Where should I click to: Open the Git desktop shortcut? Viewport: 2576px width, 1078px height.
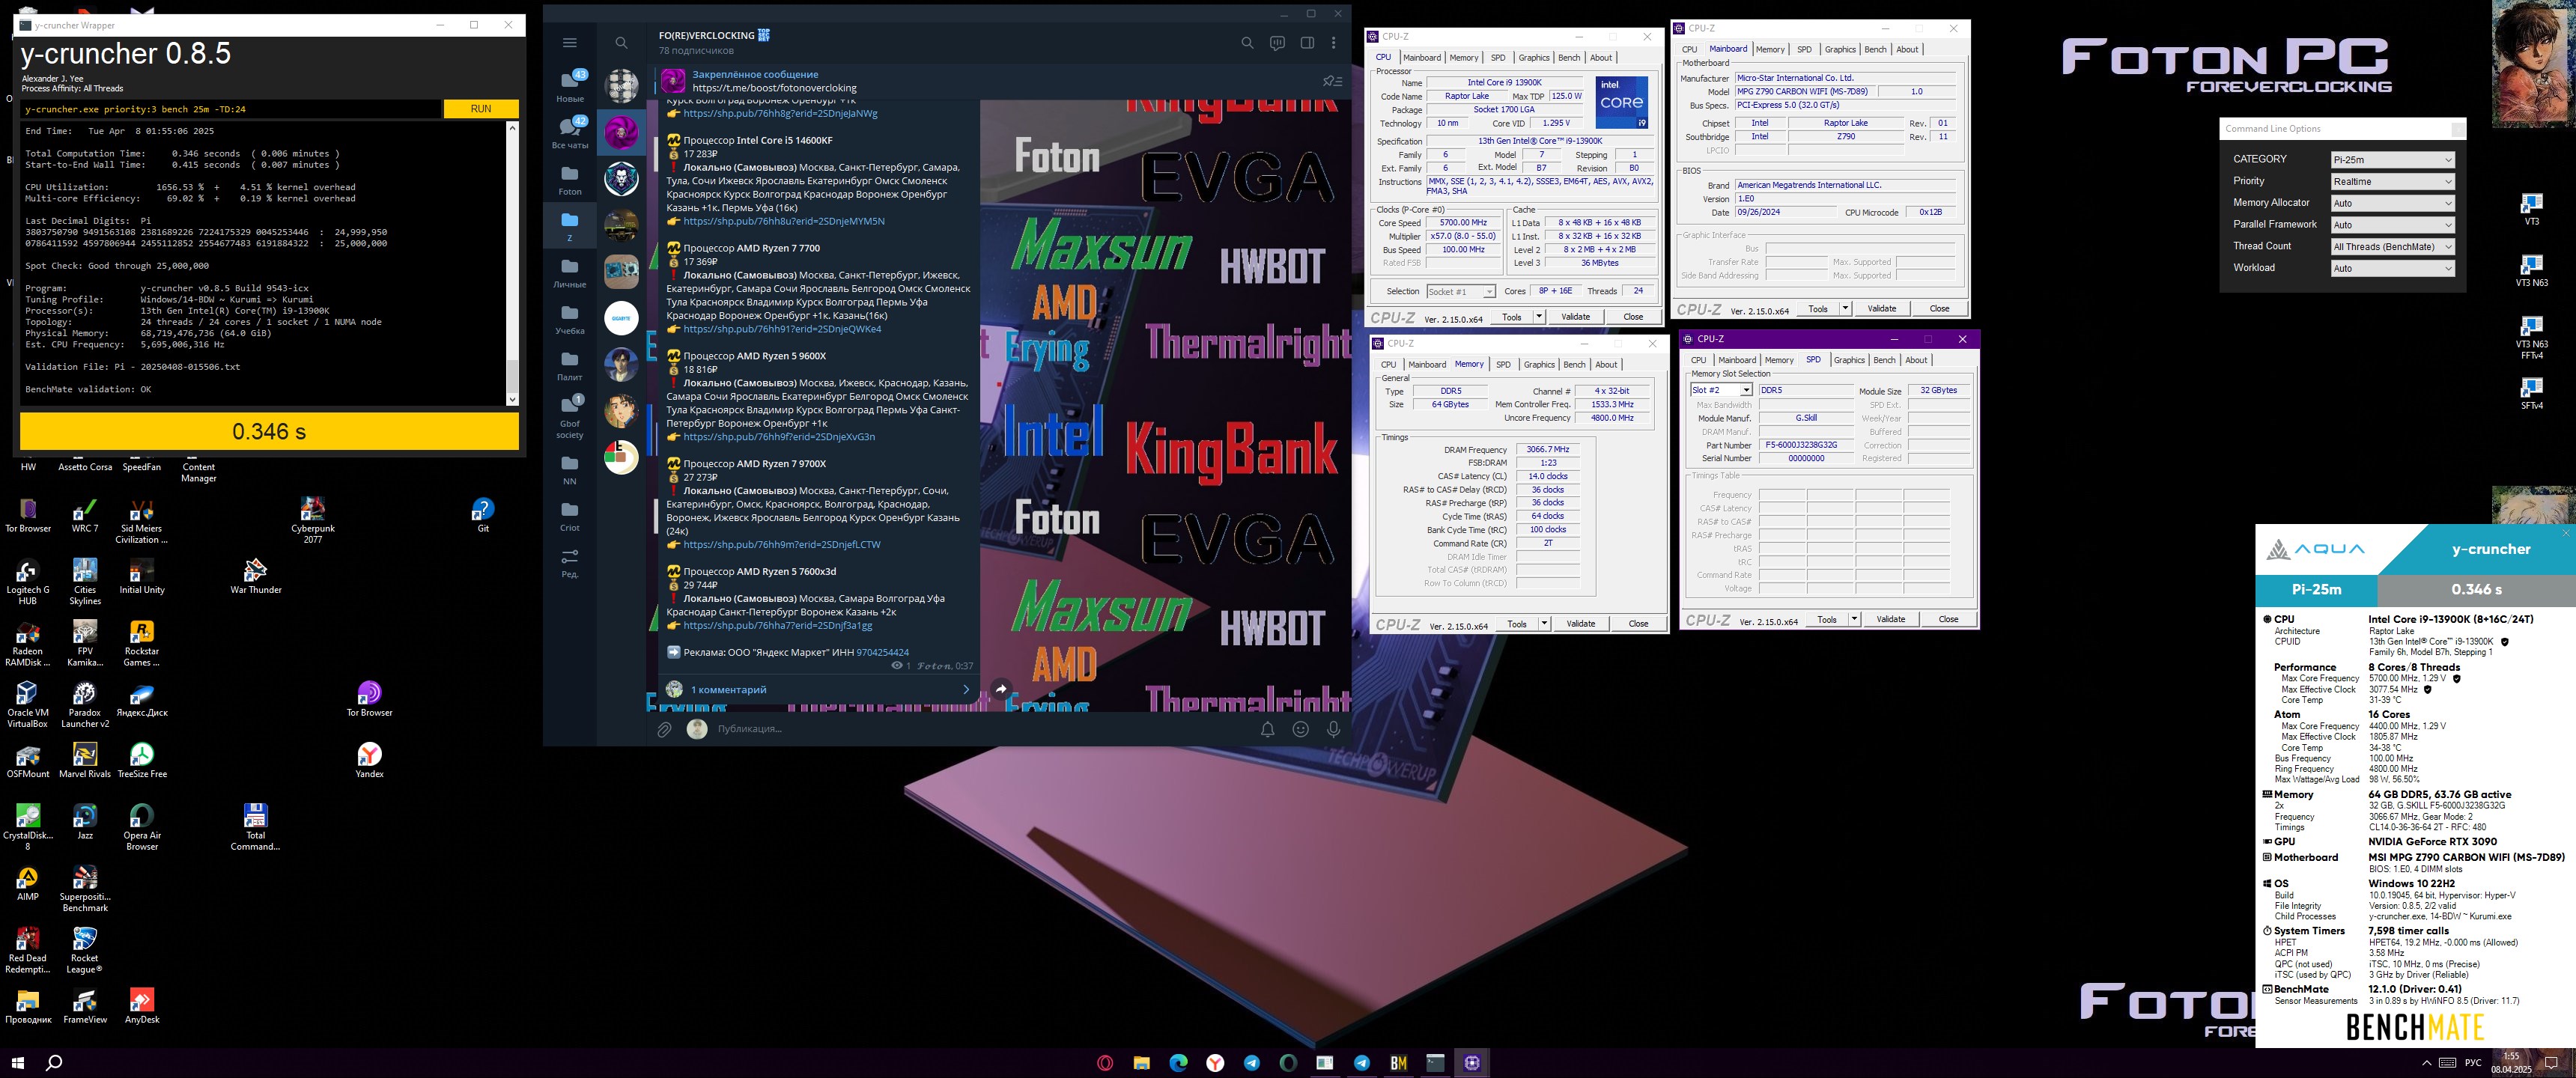(x=483, y=515)
